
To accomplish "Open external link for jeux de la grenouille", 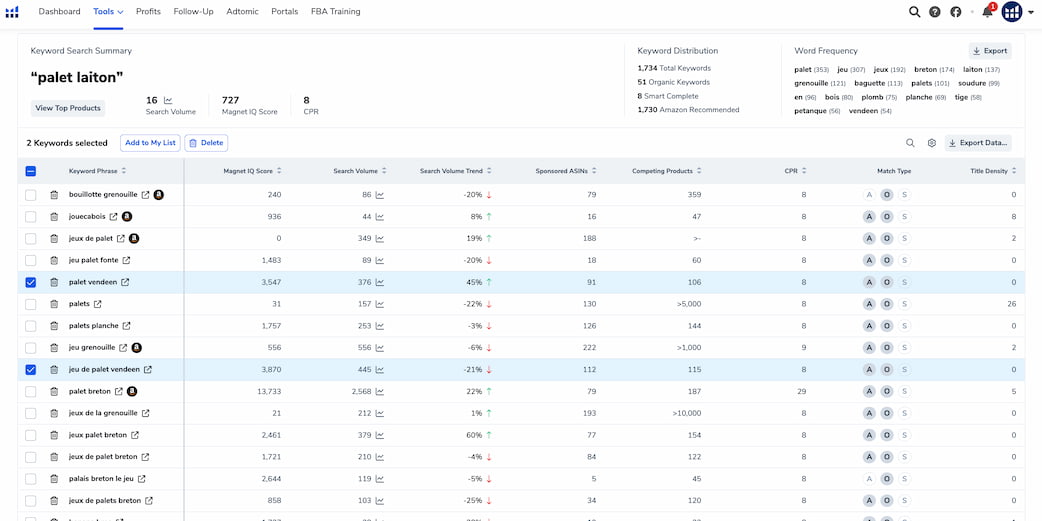I will 146,413.
